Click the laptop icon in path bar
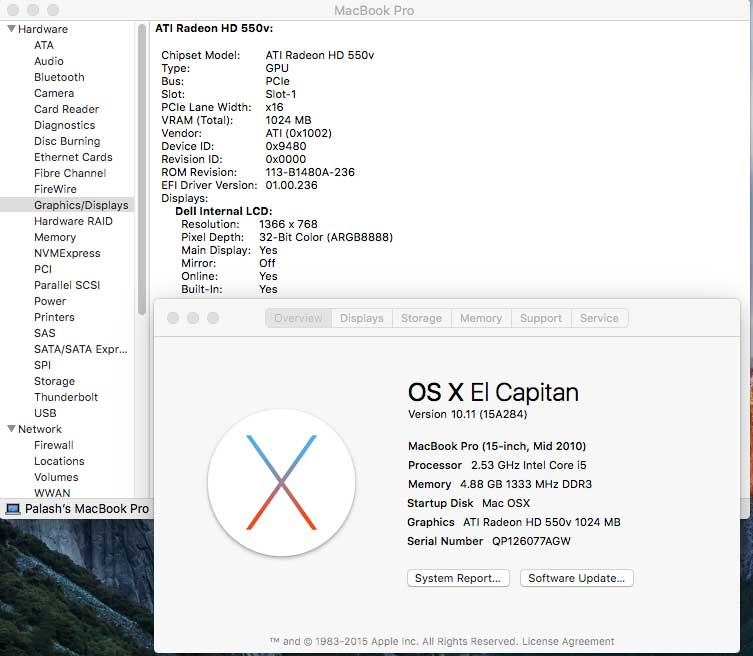The height and width of the screenshot is (656, 753). click(12, 509)
